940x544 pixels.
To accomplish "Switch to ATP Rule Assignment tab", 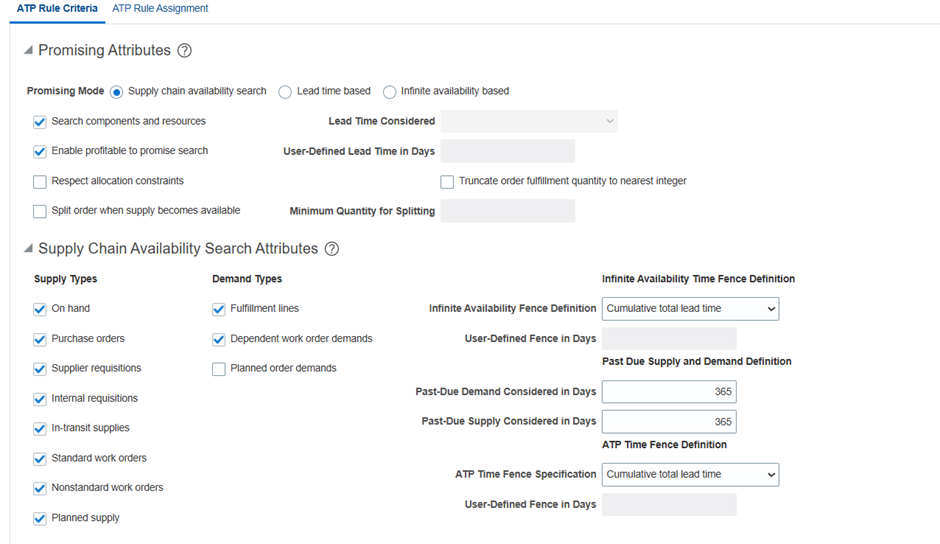I will 160,8.
